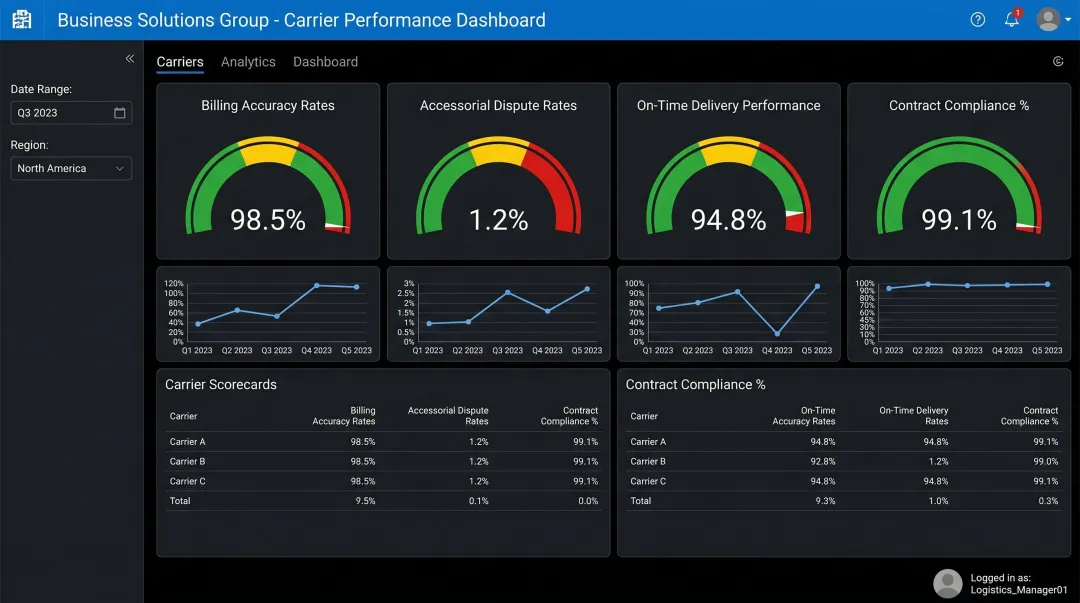This screenshot has height=603, width=1080.
Task: Click Carrier A in Carrier Scorecards table
Action: pos(187,442)
